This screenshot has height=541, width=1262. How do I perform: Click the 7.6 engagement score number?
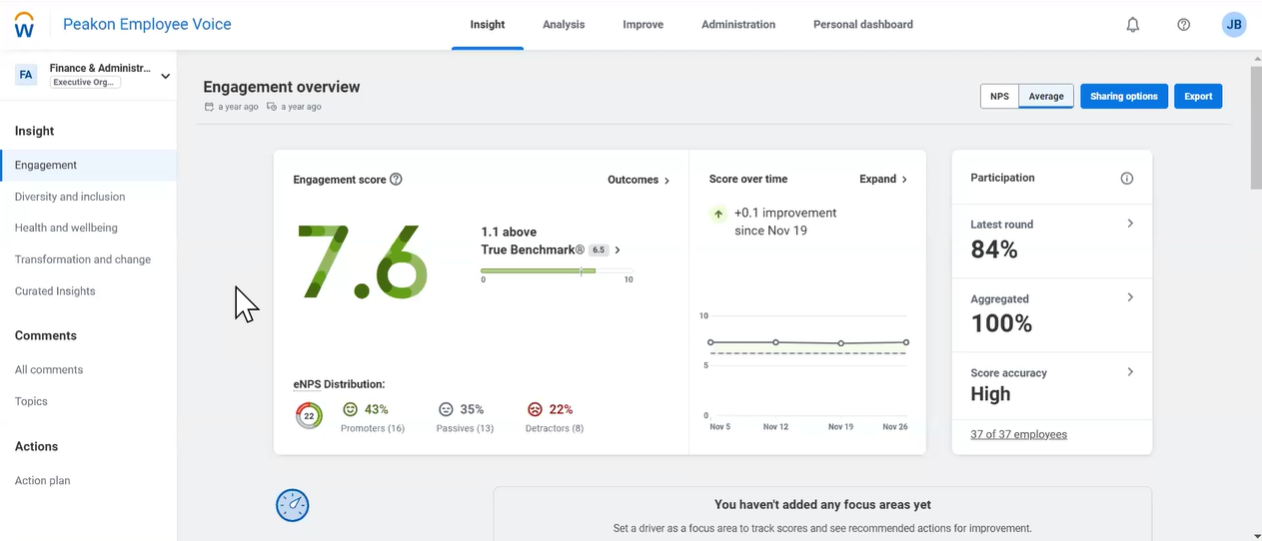(364, 263)
